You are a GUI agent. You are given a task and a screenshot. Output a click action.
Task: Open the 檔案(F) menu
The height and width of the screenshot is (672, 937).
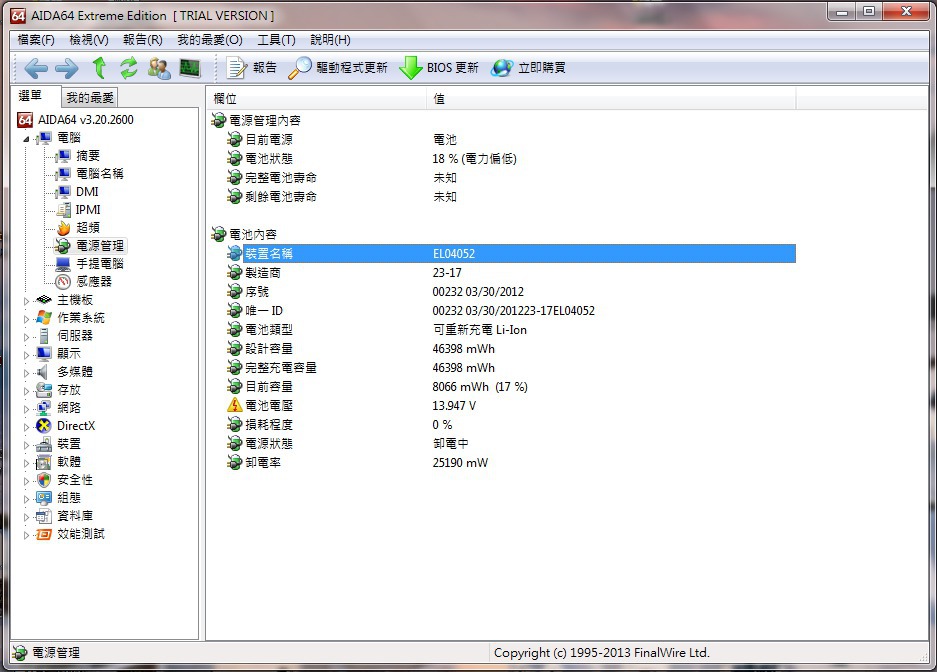pos(36,40)
